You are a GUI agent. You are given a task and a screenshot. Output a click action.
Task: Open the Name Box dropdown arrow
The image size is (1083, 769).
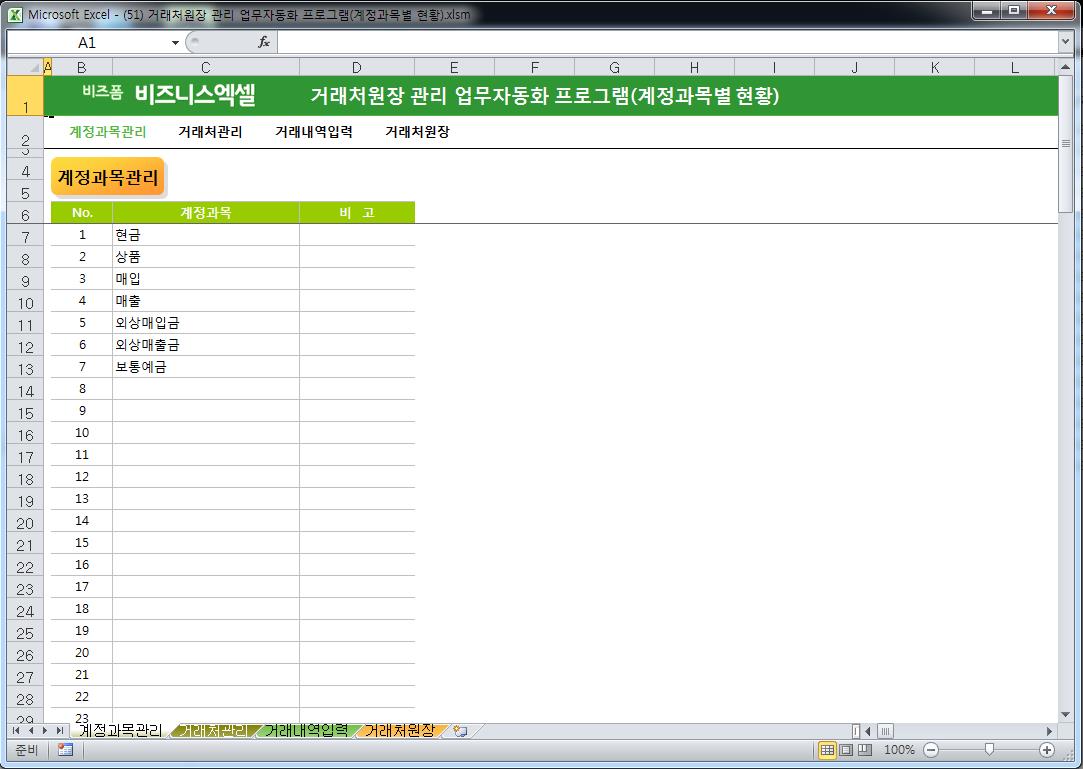(175, 43)
